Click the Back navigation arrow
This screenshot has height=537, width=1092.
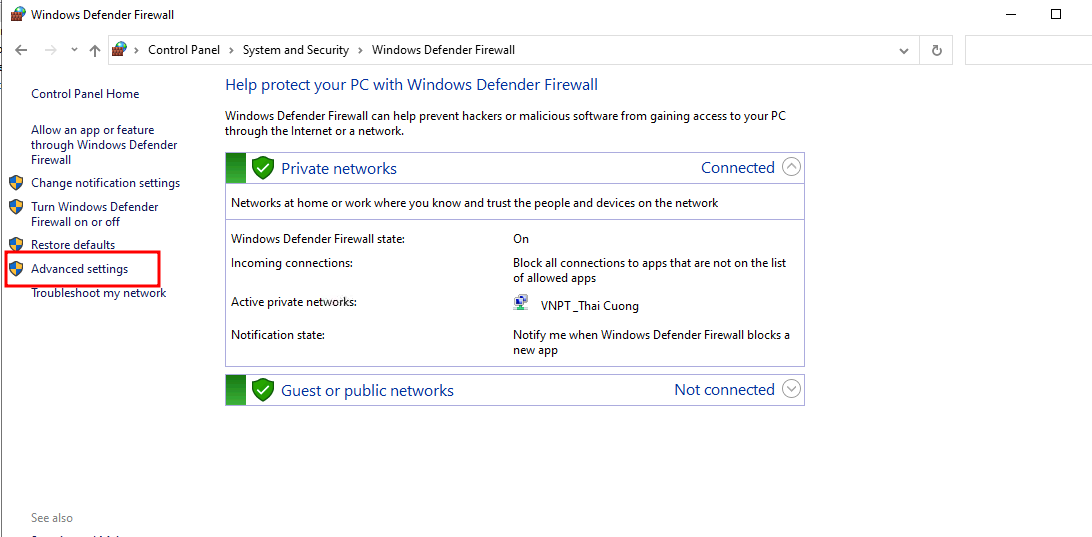(x=22, y=50)
